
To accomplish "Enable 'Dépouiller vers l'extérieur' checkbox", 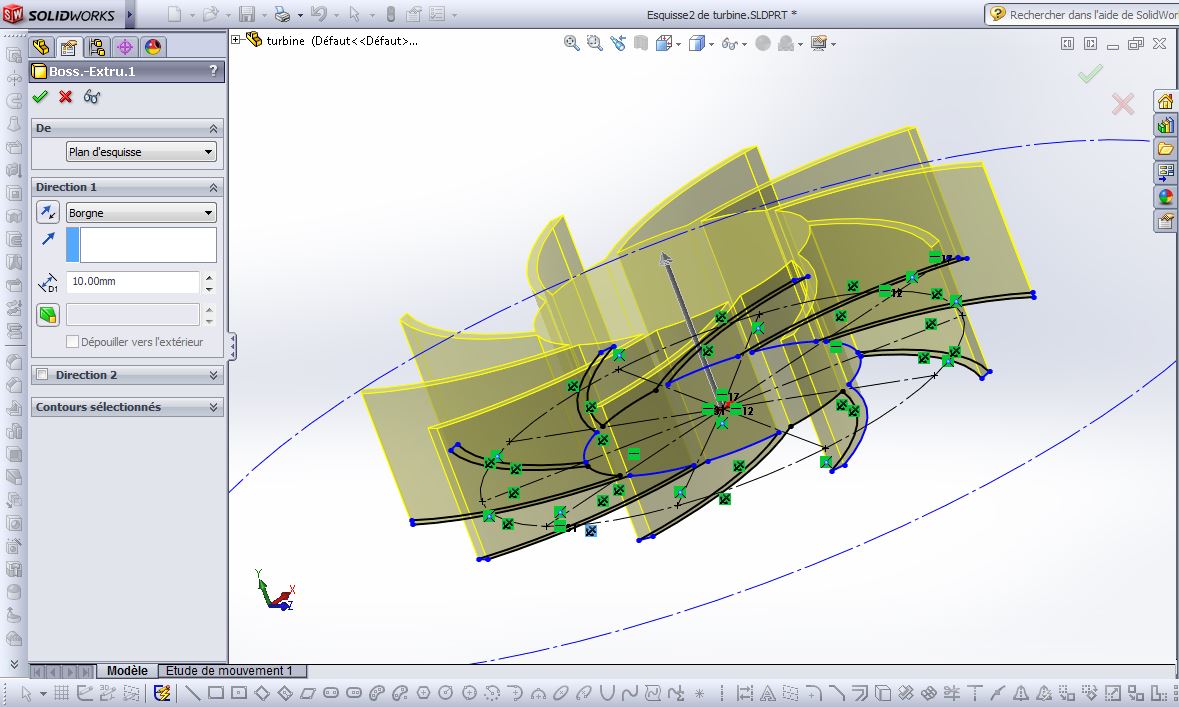I will pyautogui.click(x=72, y=341).
